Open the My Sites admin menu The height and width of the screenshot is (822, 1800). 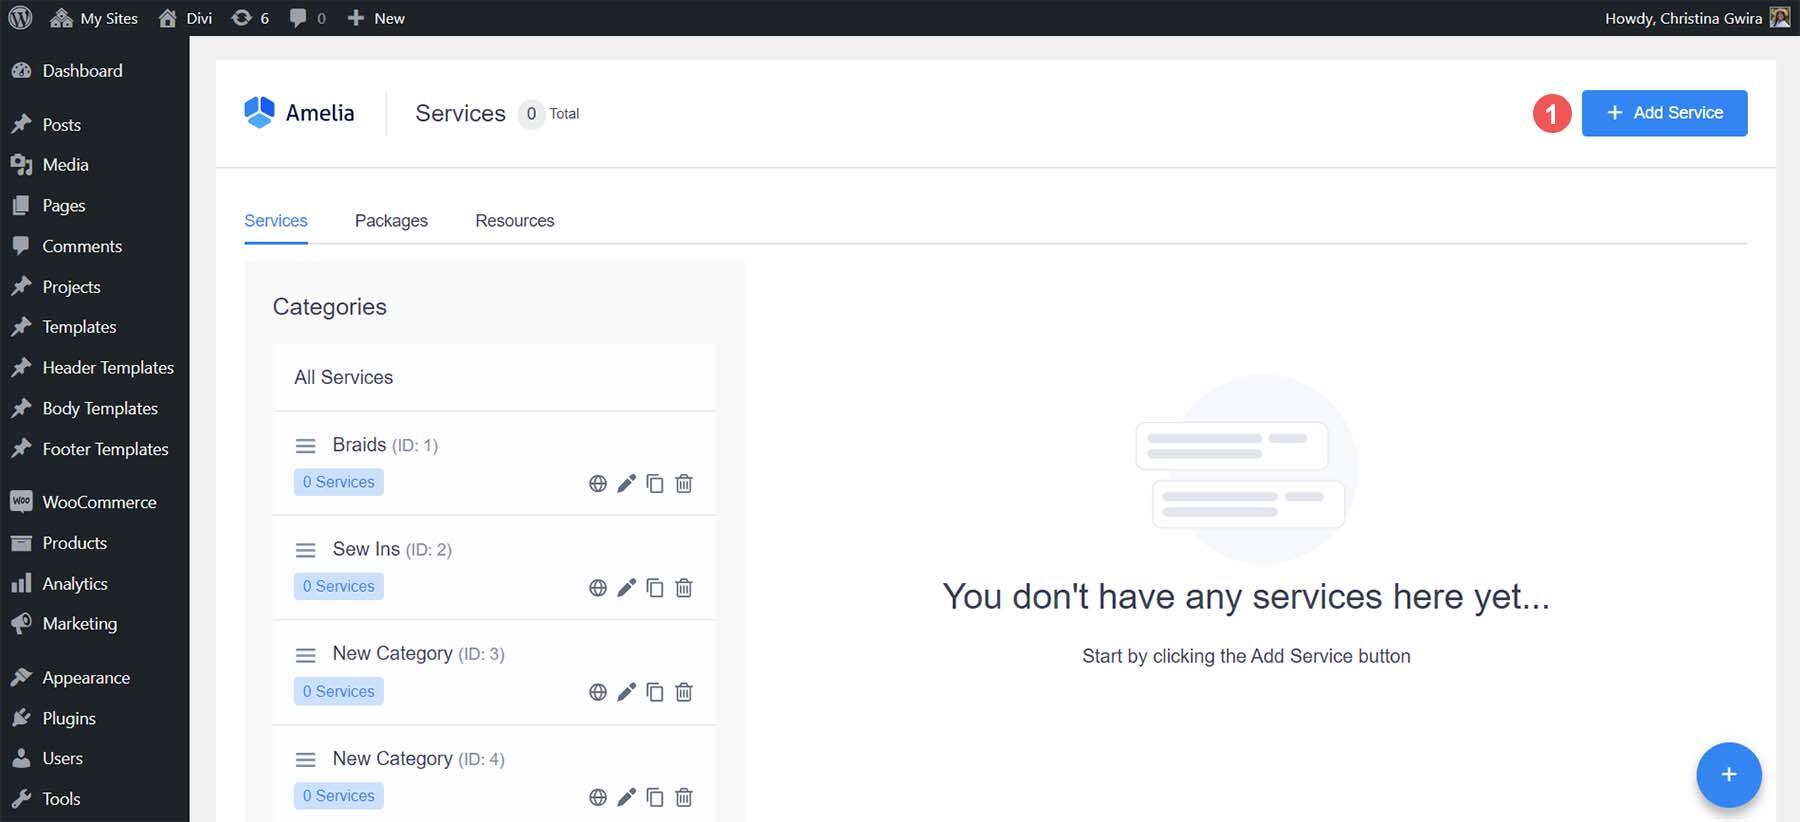[94, 18]
